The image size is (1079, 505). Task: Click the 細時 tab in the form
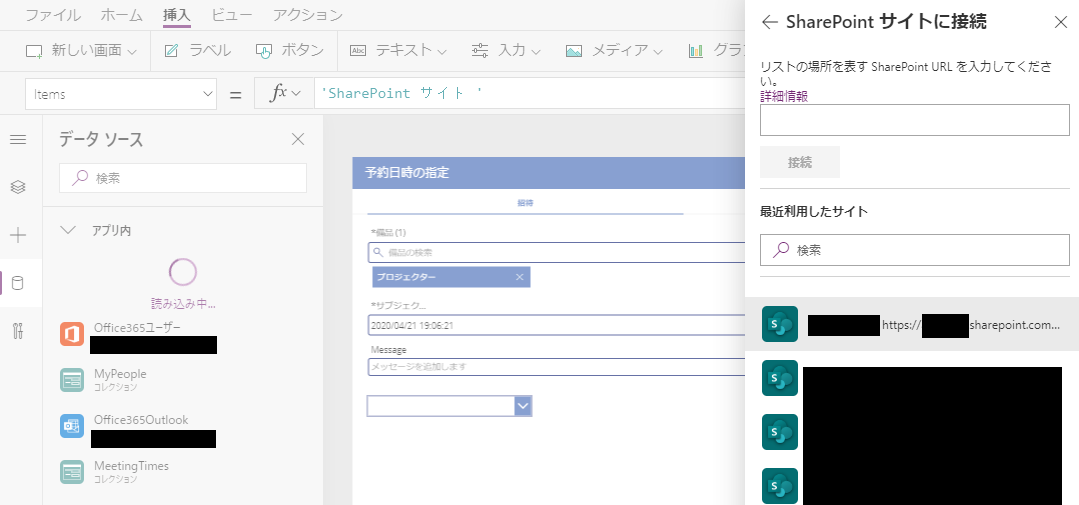pos(526,203)
